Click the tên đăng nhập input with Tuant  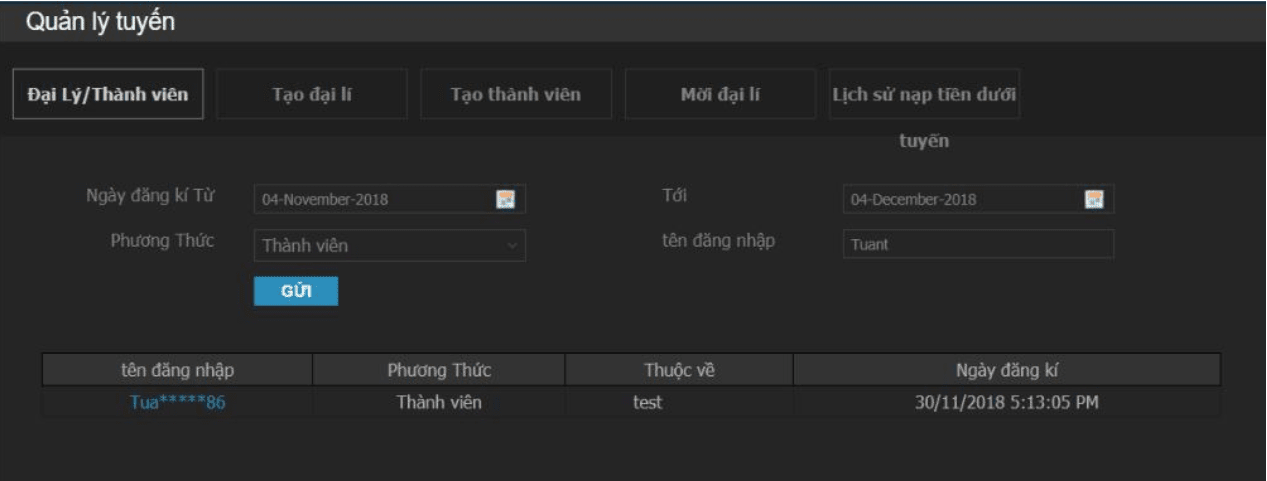[978, 244]
